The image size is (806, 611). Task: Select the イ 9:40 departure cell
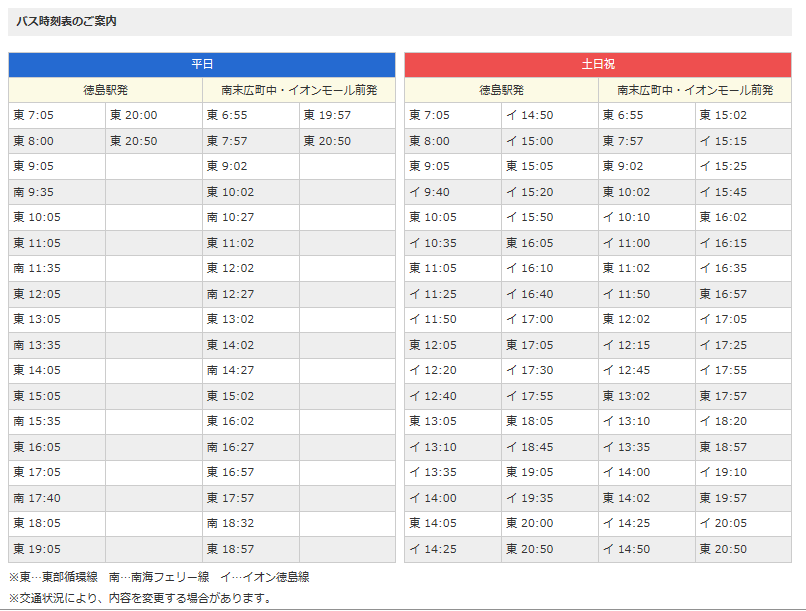[430, 192]
